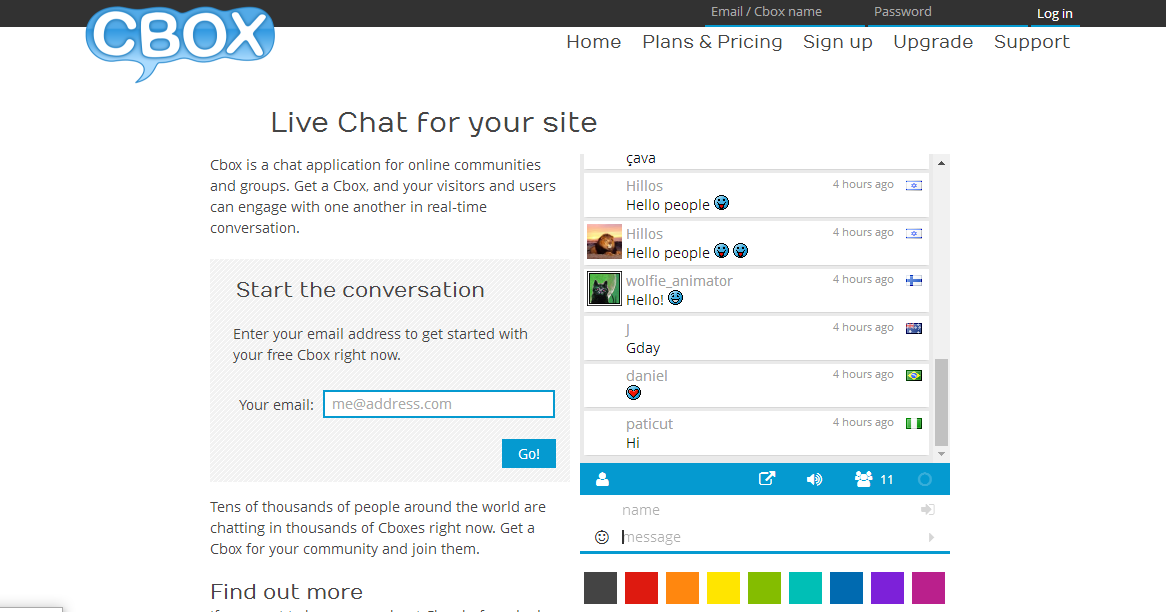Go to the Support section
The width and height of the screenshot is (1166, 612).
point(1032,42)
